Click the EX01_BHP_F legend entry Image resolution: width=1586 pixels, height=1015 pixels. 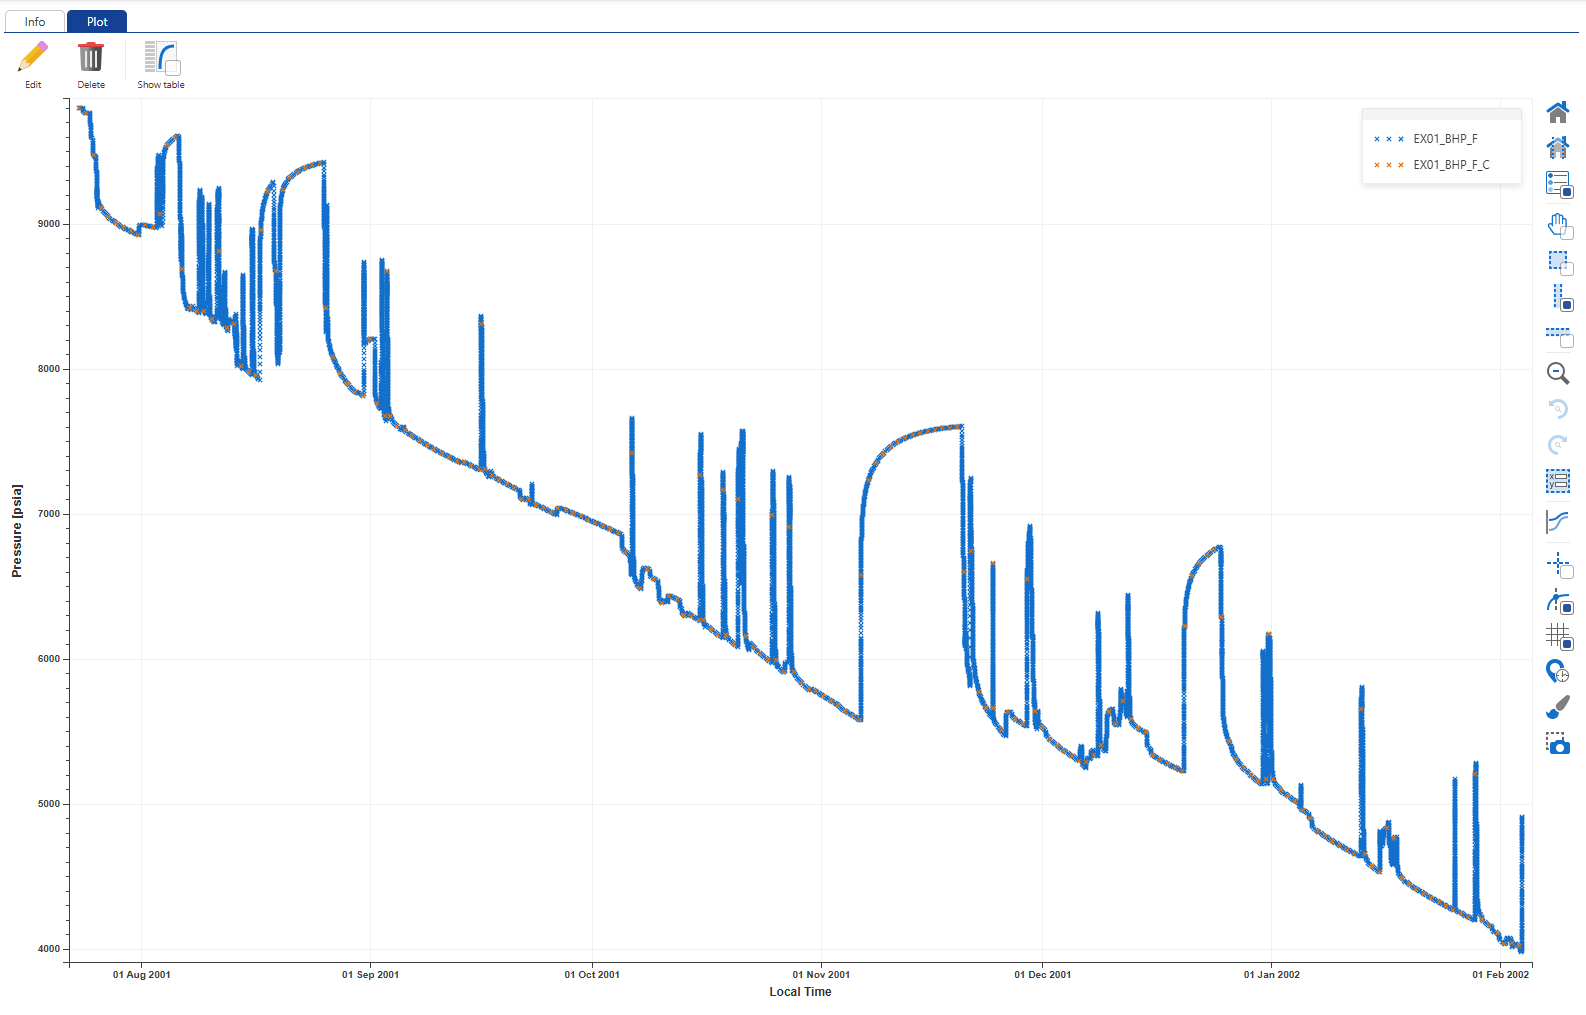point(1445,139)
